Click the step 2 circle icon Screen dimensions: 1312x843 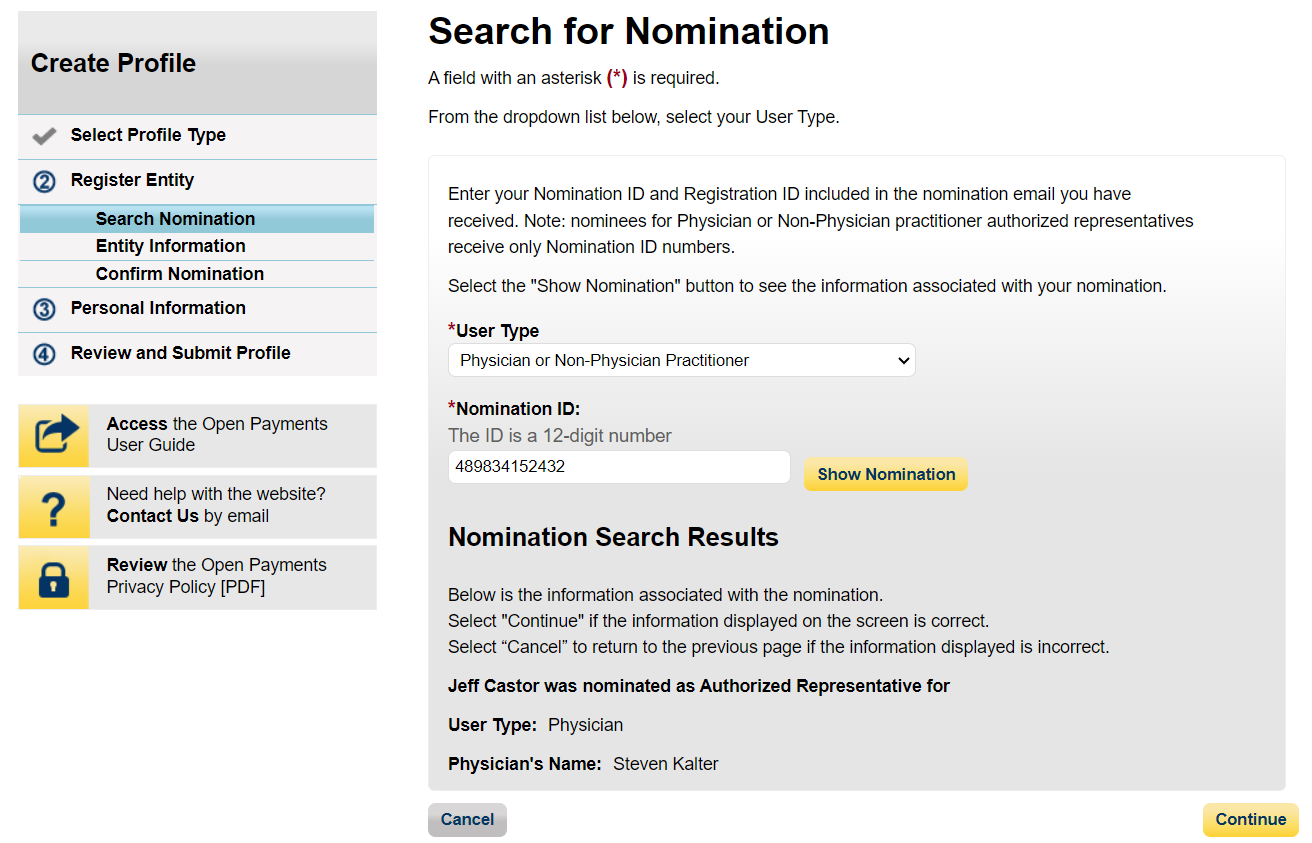44,181
